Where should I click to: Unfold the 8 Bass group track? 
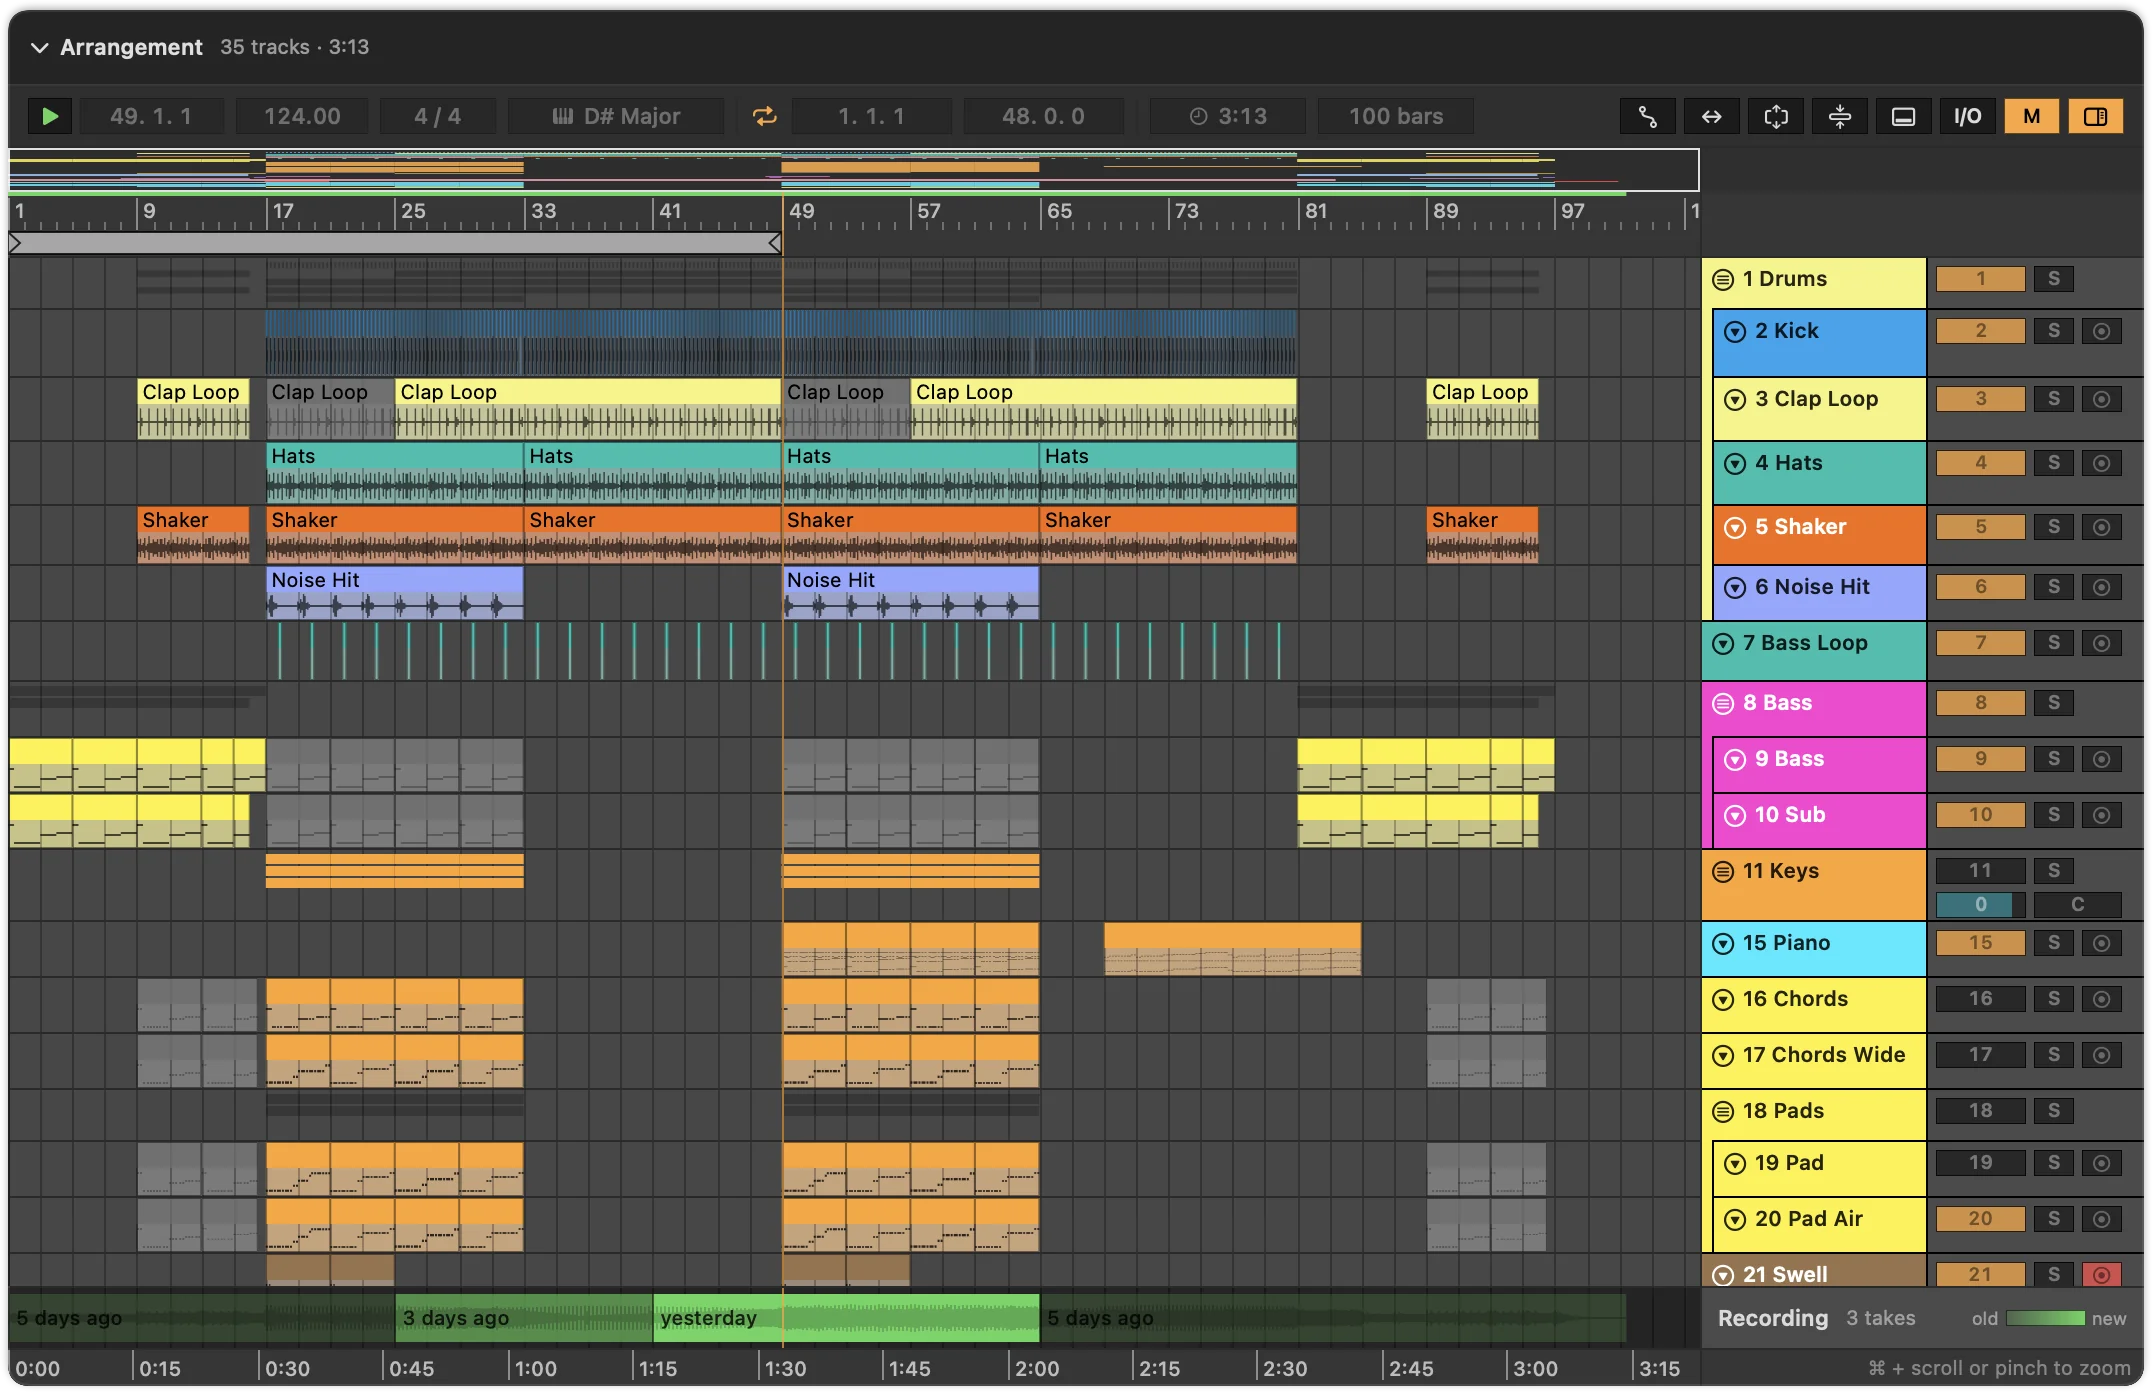1722,703
